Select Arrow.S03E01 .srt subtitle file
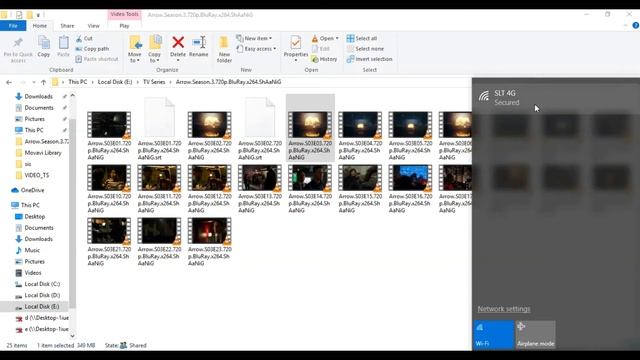This screenshot has height=360, width=640. (x=159, y=118)
